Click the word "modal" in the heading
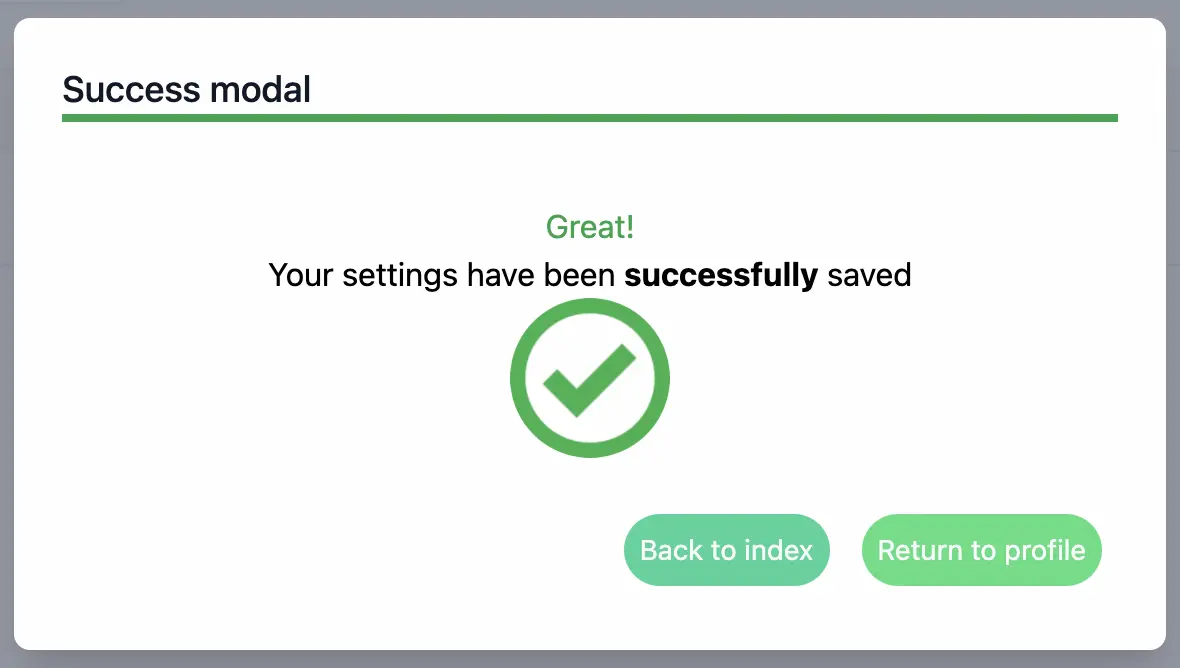1180x668 pixels. pos(260,90)
